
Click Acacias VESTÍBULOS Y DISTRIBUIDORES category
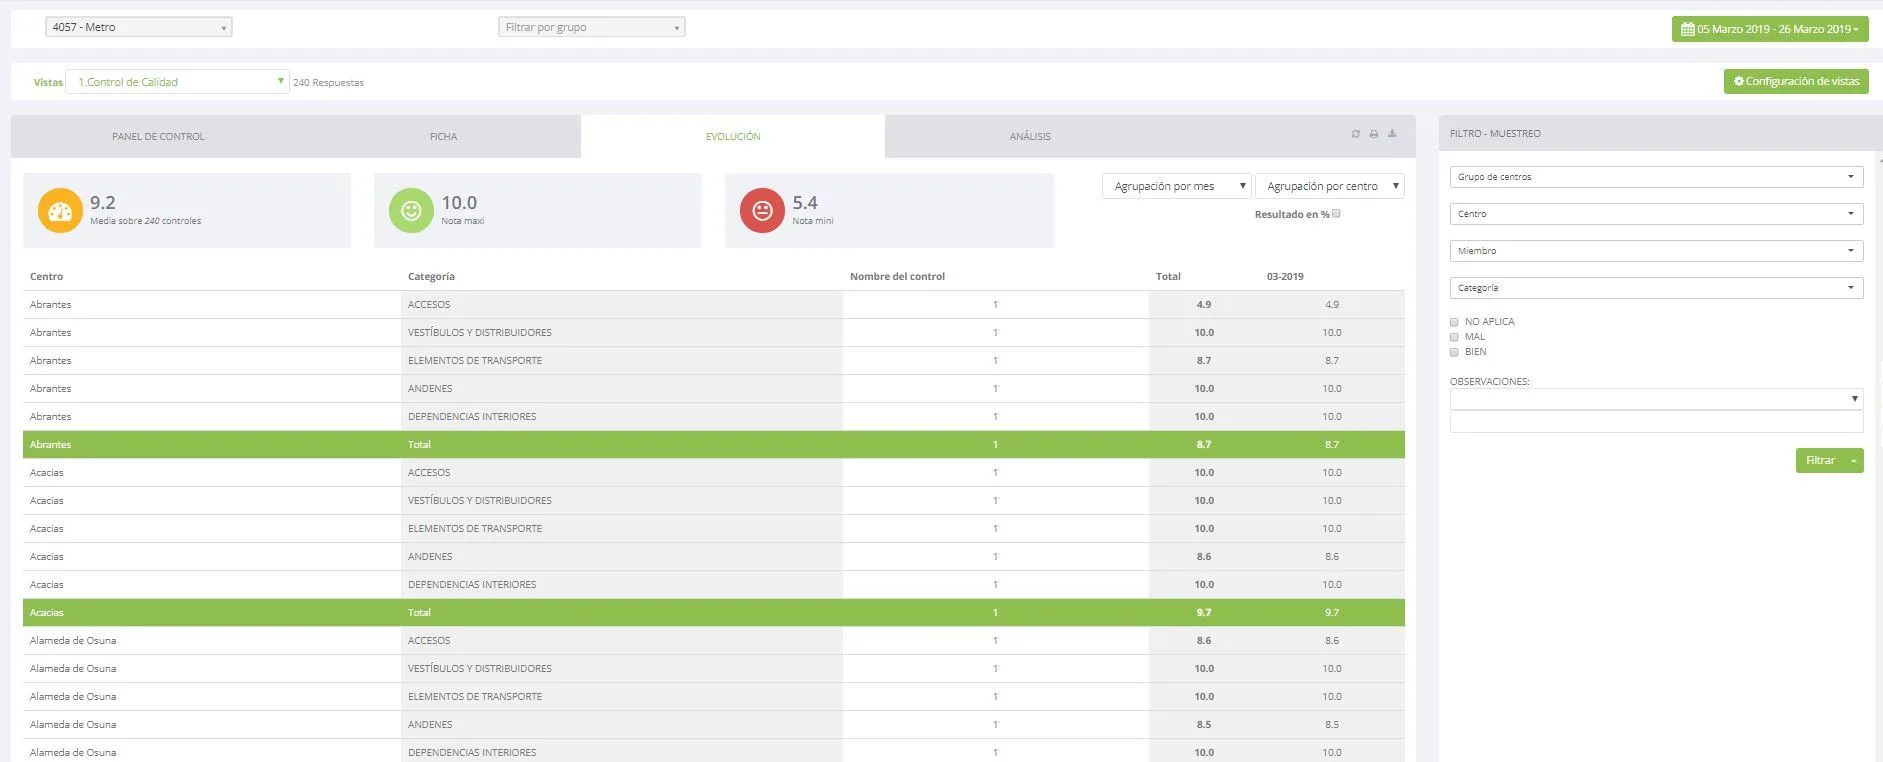pyautogui.click(x=480, y=500)
